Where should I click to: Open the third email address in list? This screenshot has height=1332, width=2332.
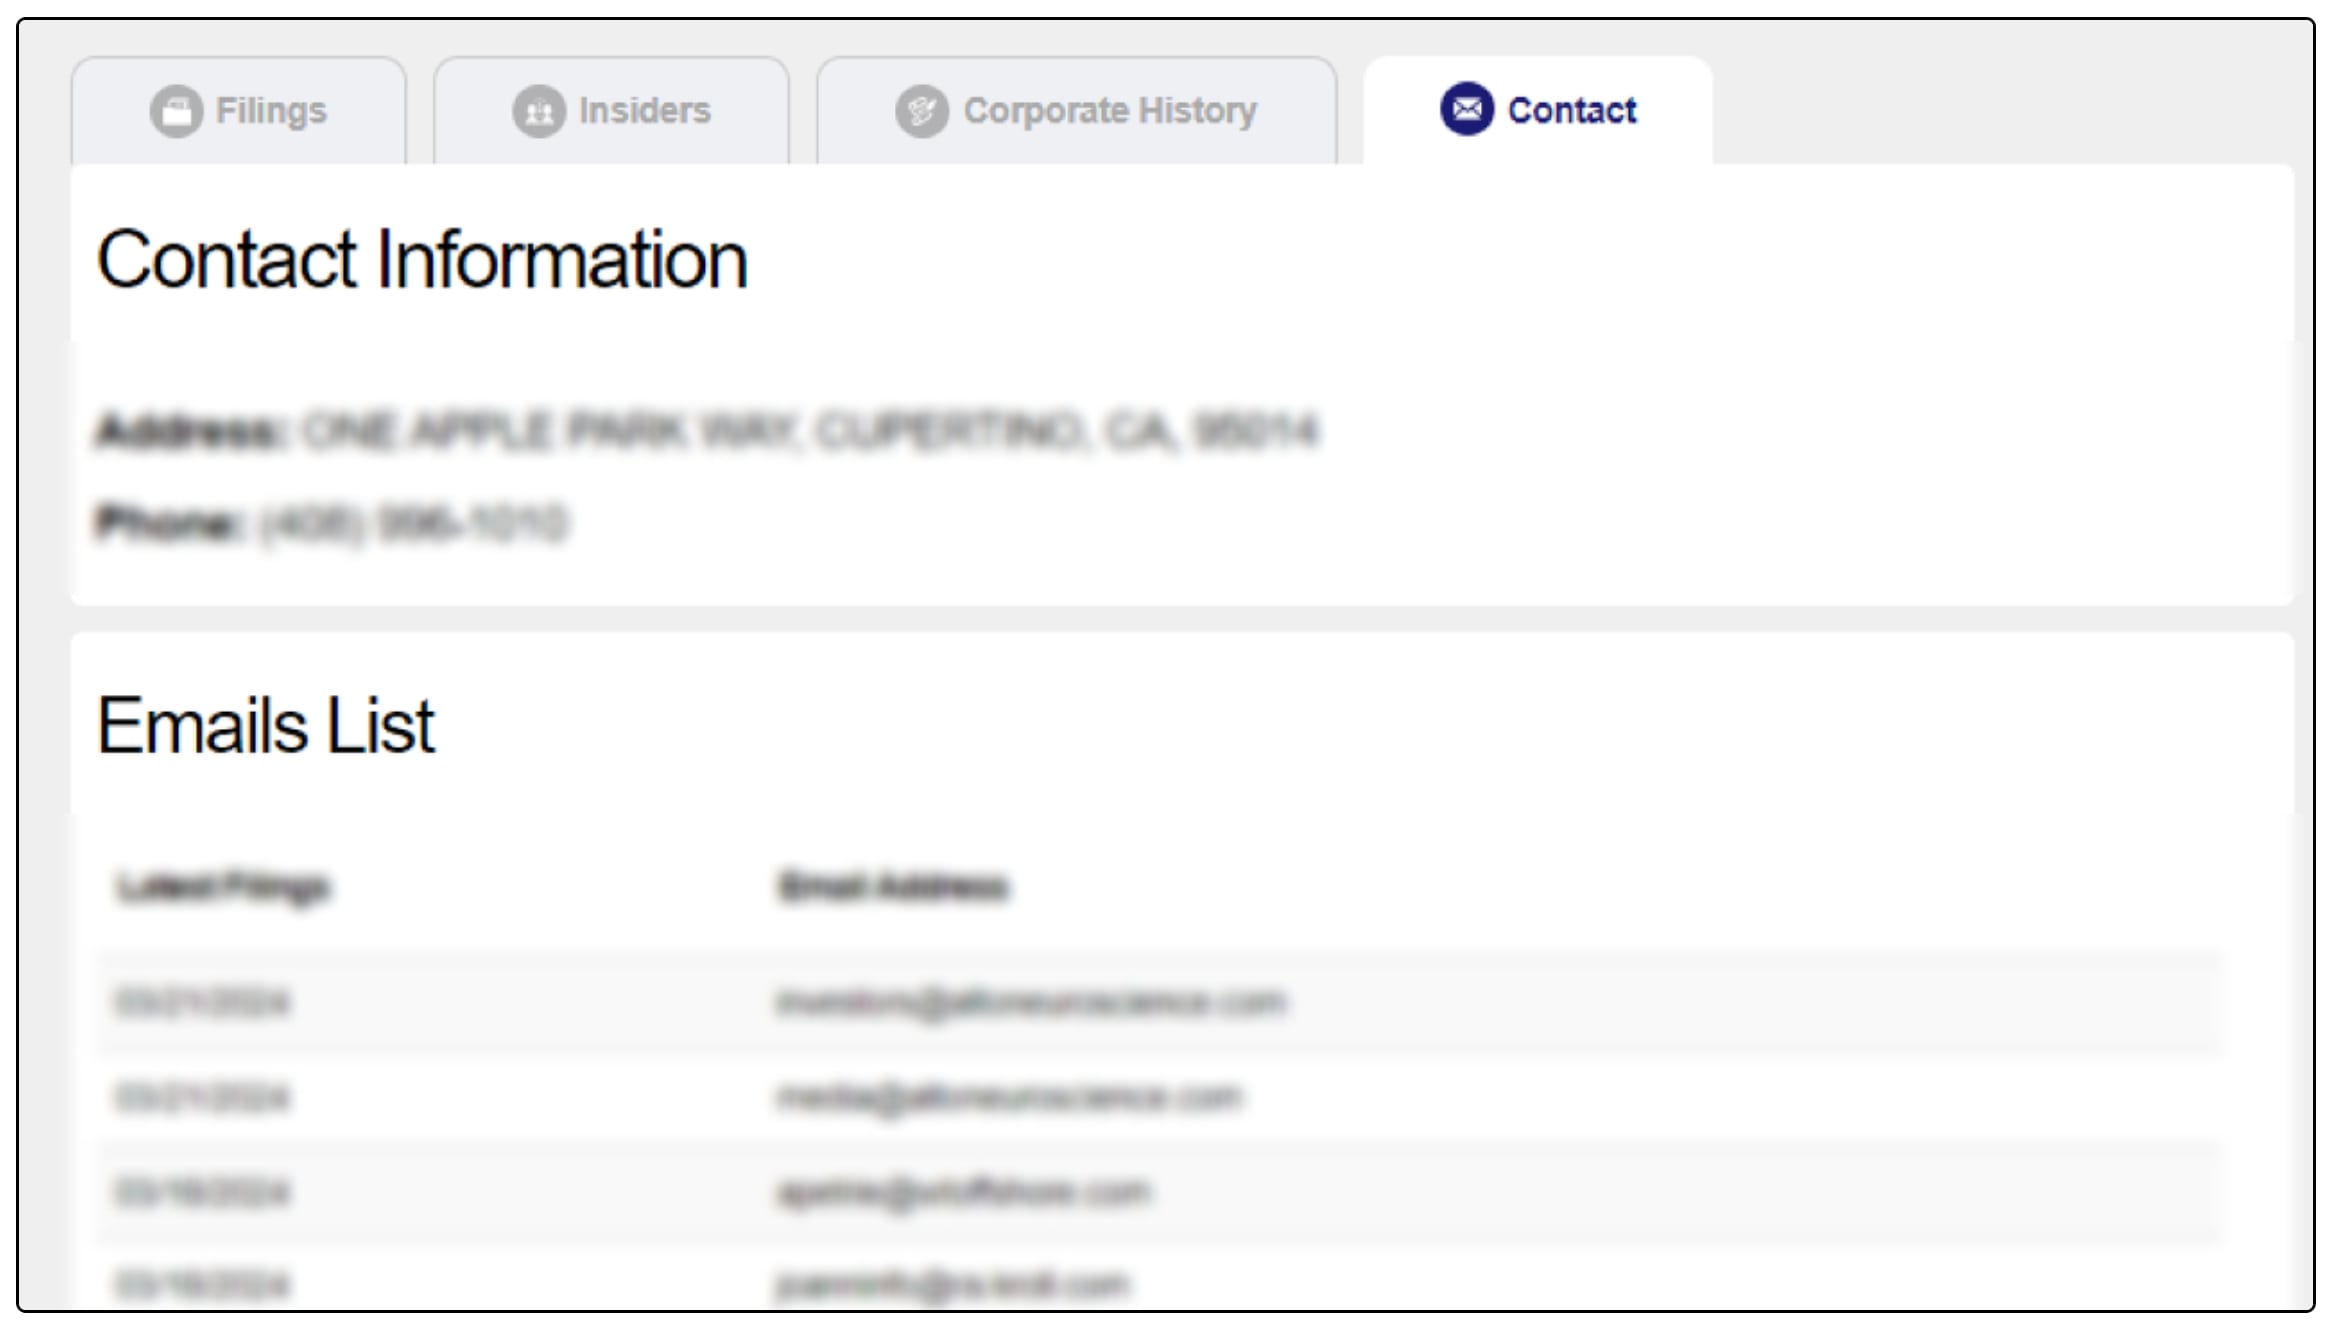pyautogui.click(x=964, y=1192)
